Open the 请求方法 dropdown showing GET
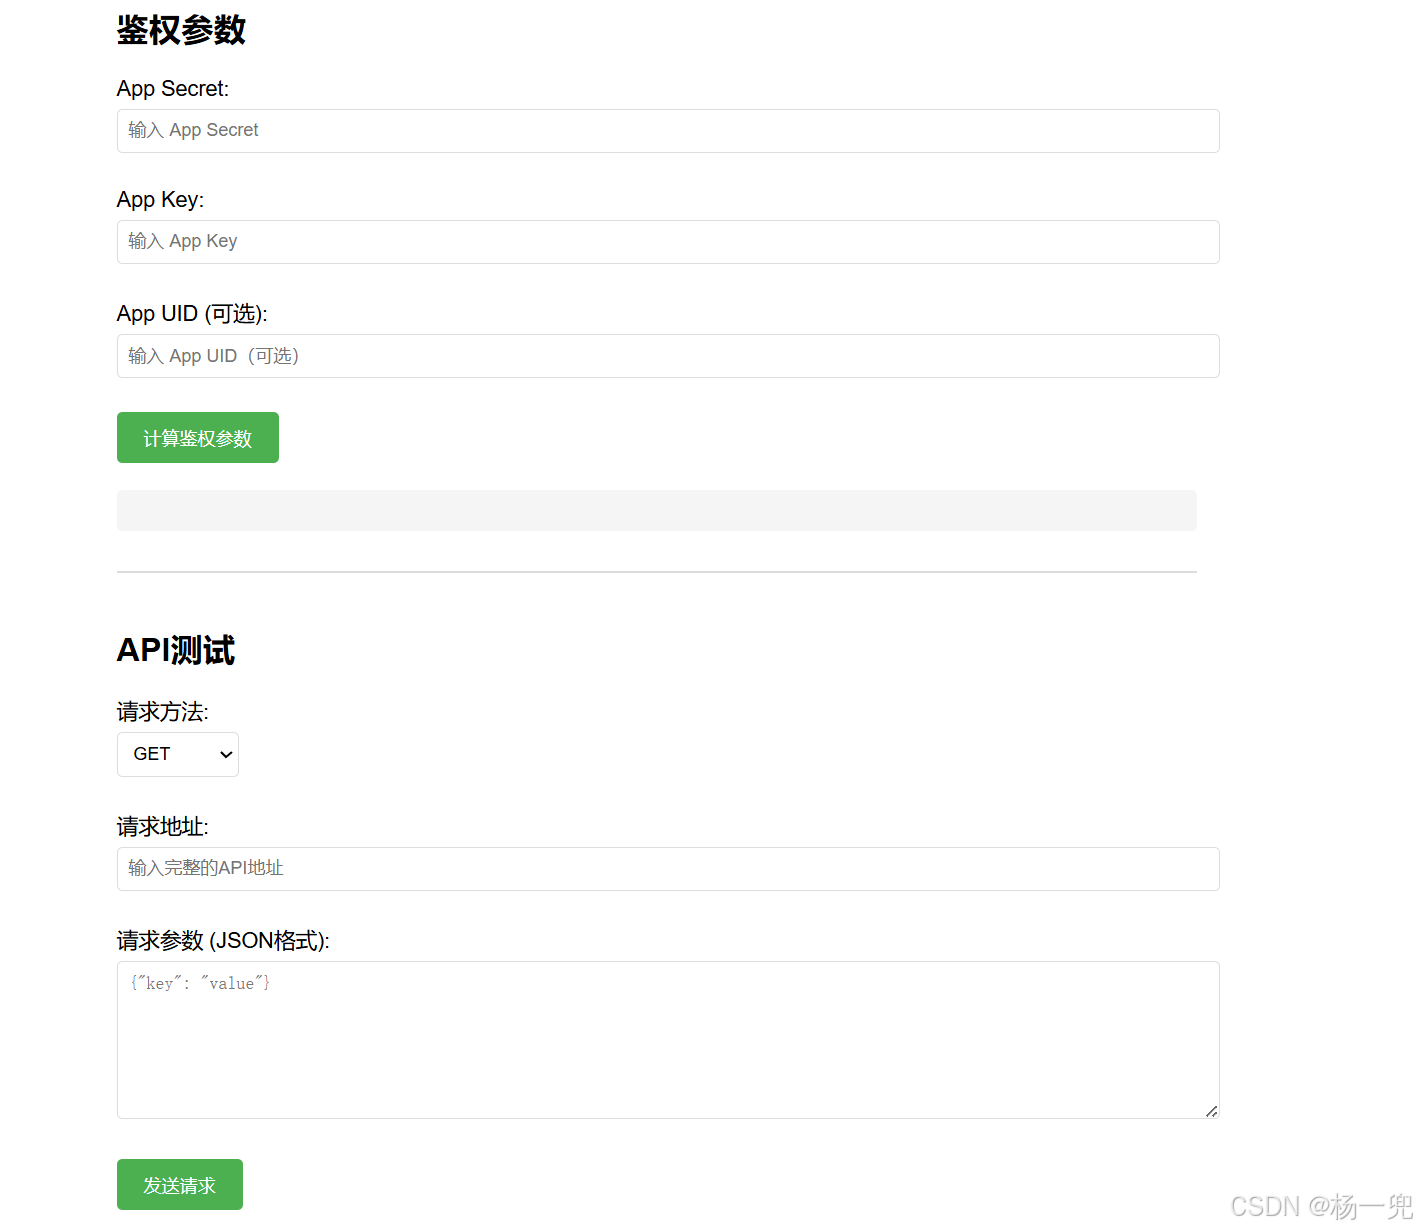This screenshot has width=1417, height=1232. tap(177, 754)
